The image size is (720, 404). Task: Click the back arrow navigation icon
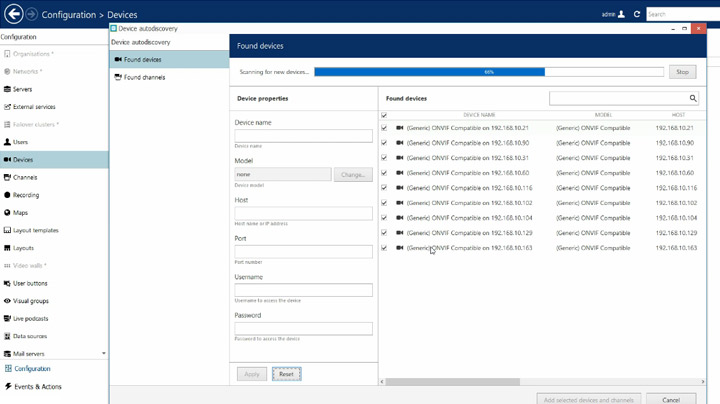14,14
